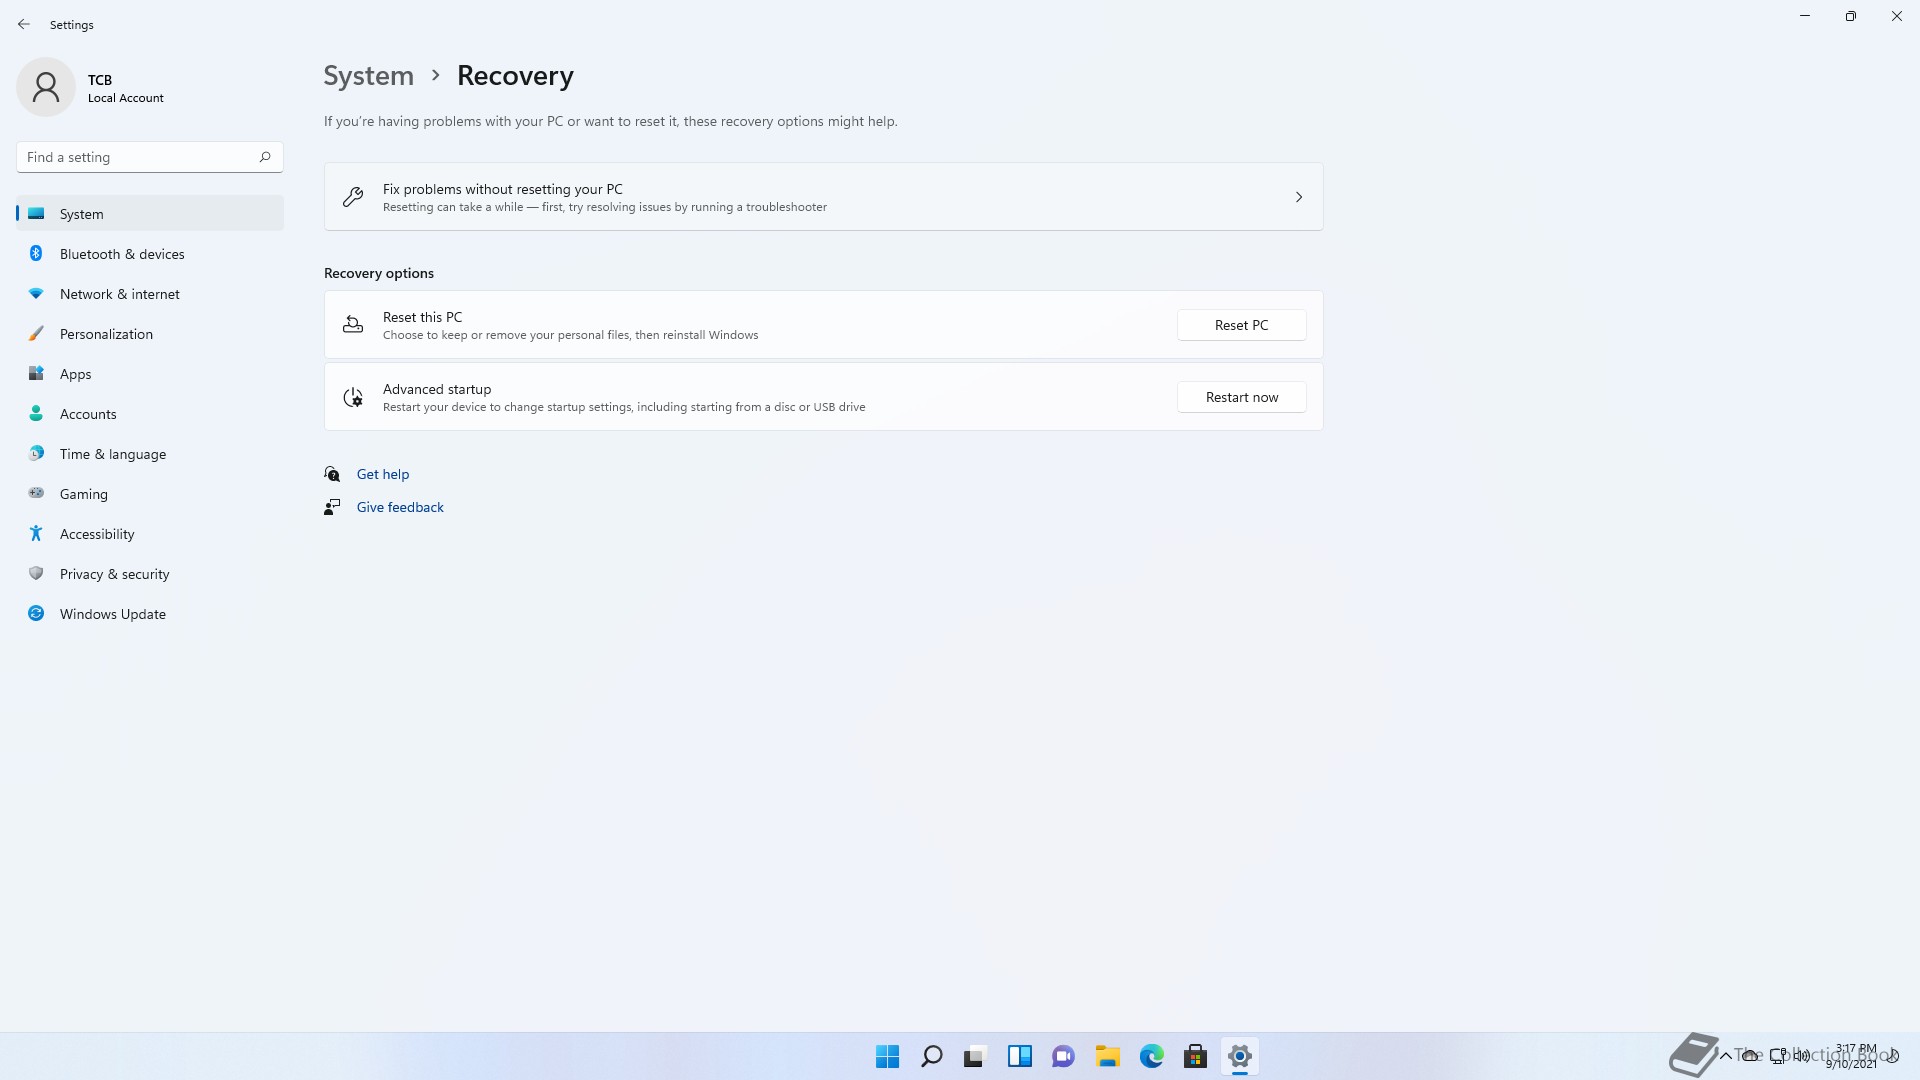Click the Find a setting search box
This screenshot has height=1080, width=1920.
(150, 157)
